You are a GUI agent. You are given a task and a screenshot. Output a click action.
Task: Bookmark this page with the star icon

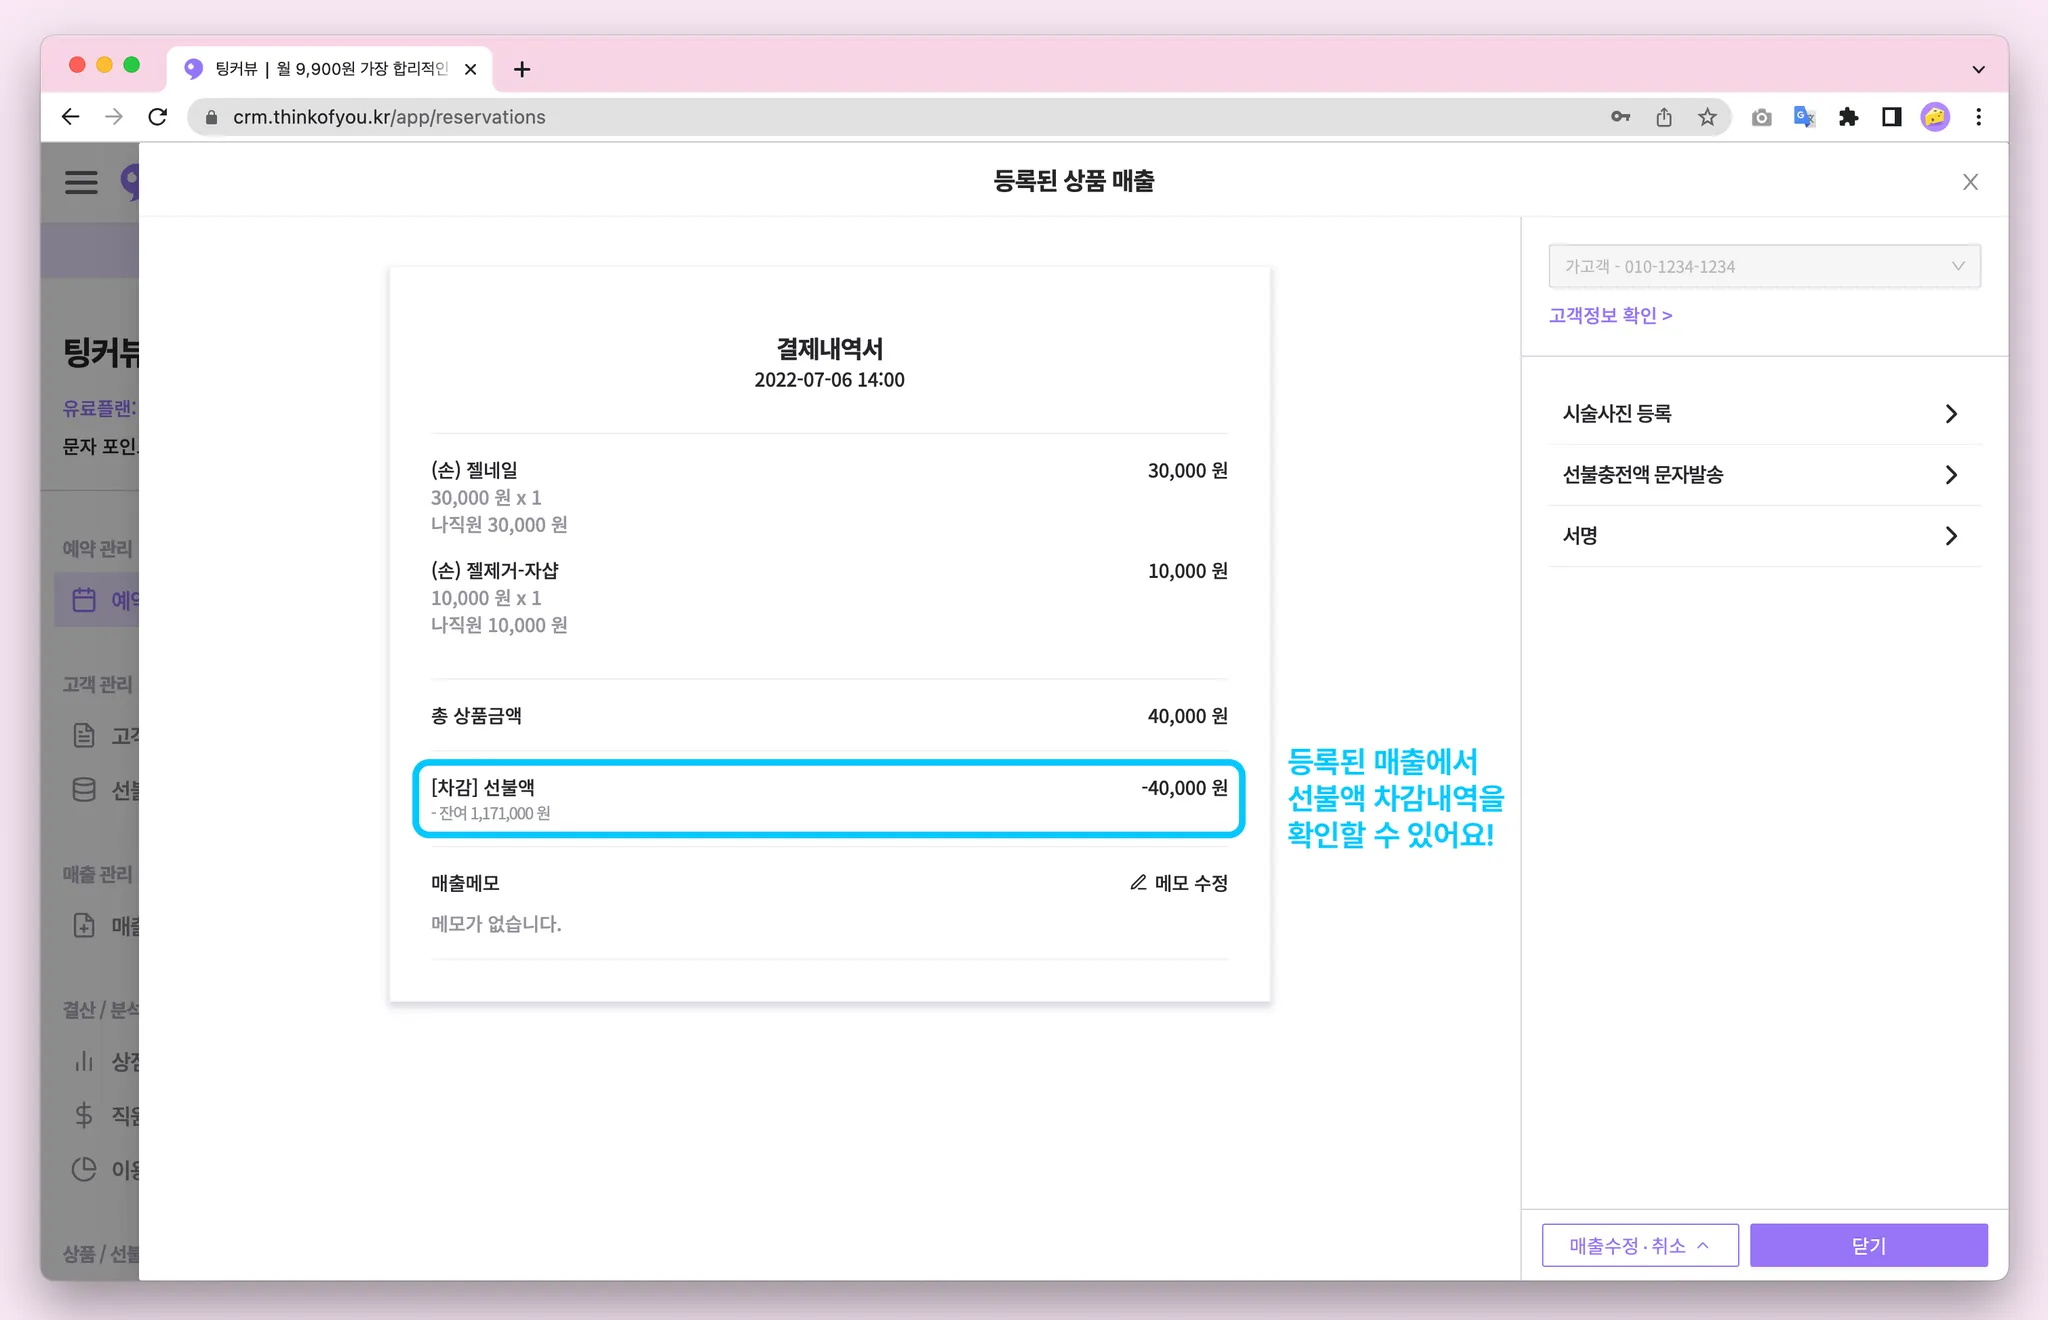pyautogui.click(x=1707, y=117)
